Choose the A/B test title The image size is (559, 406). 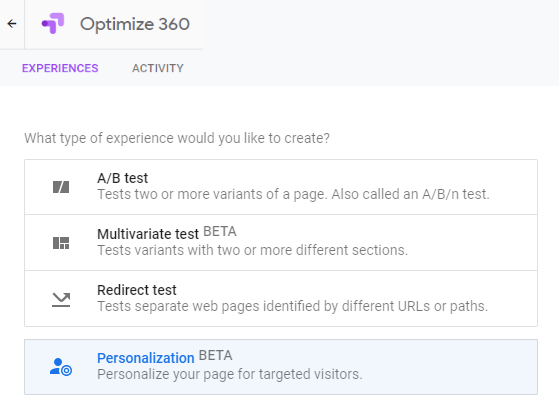coord(122,178)
